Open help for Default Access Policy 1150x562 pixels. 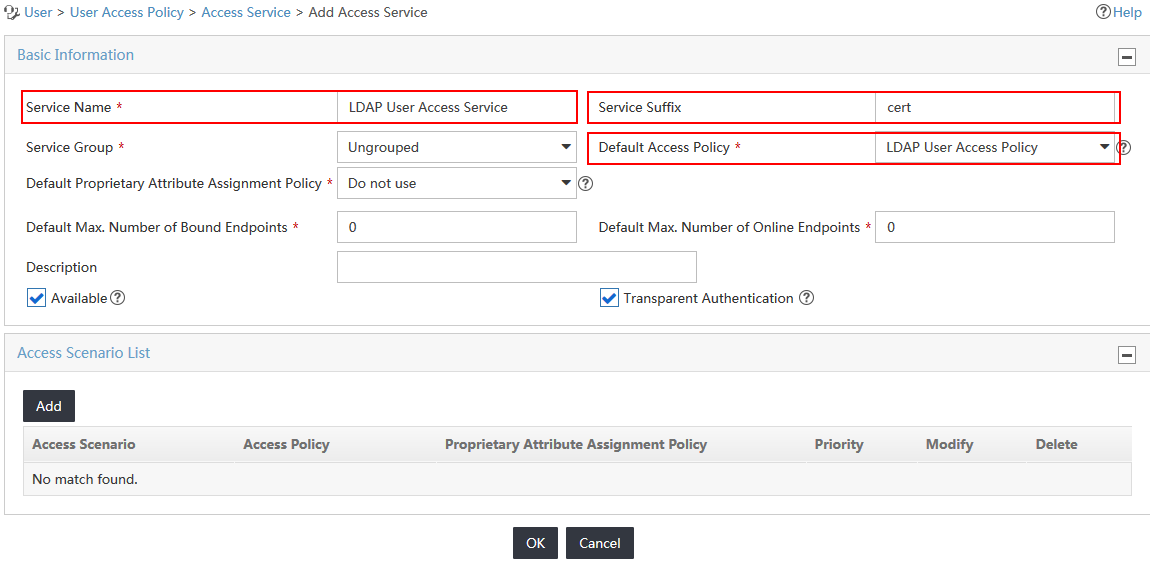(1124, 147)
